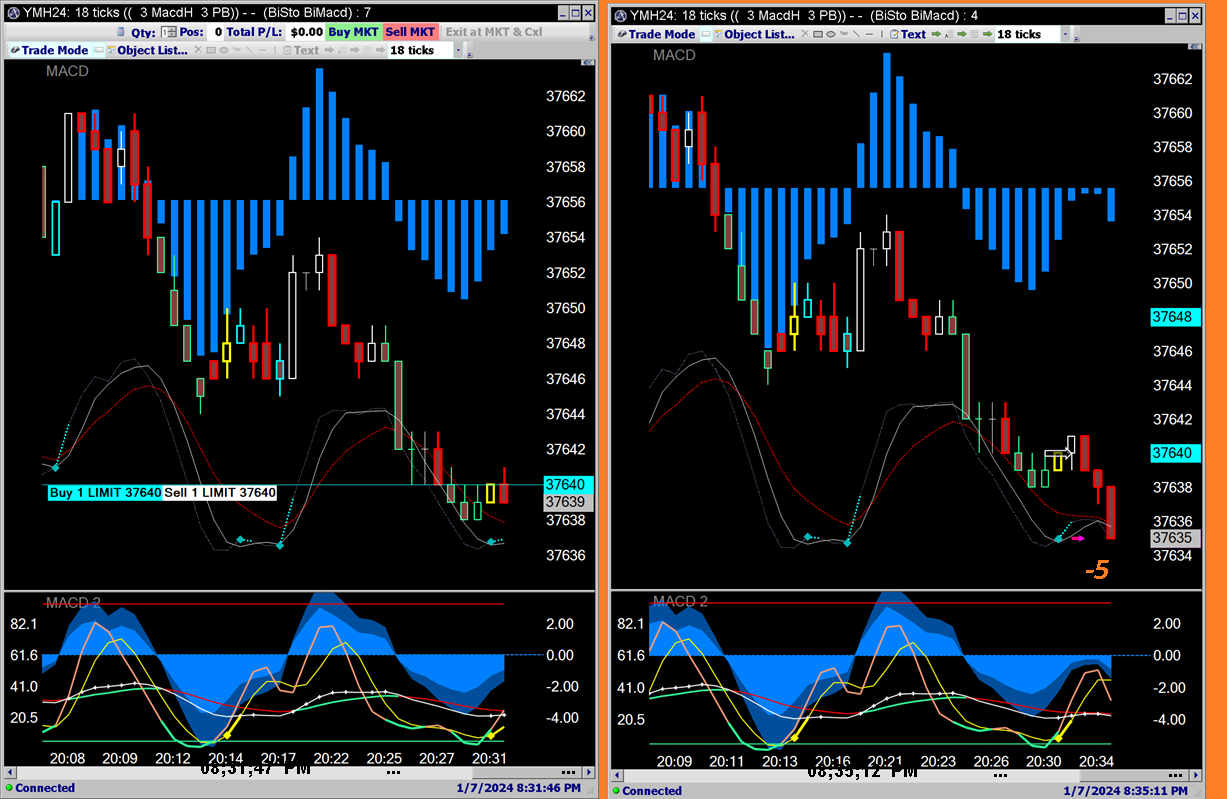
Task: Click Trade Mode adjacent panel icon in right window
Action: click(705, 34)
